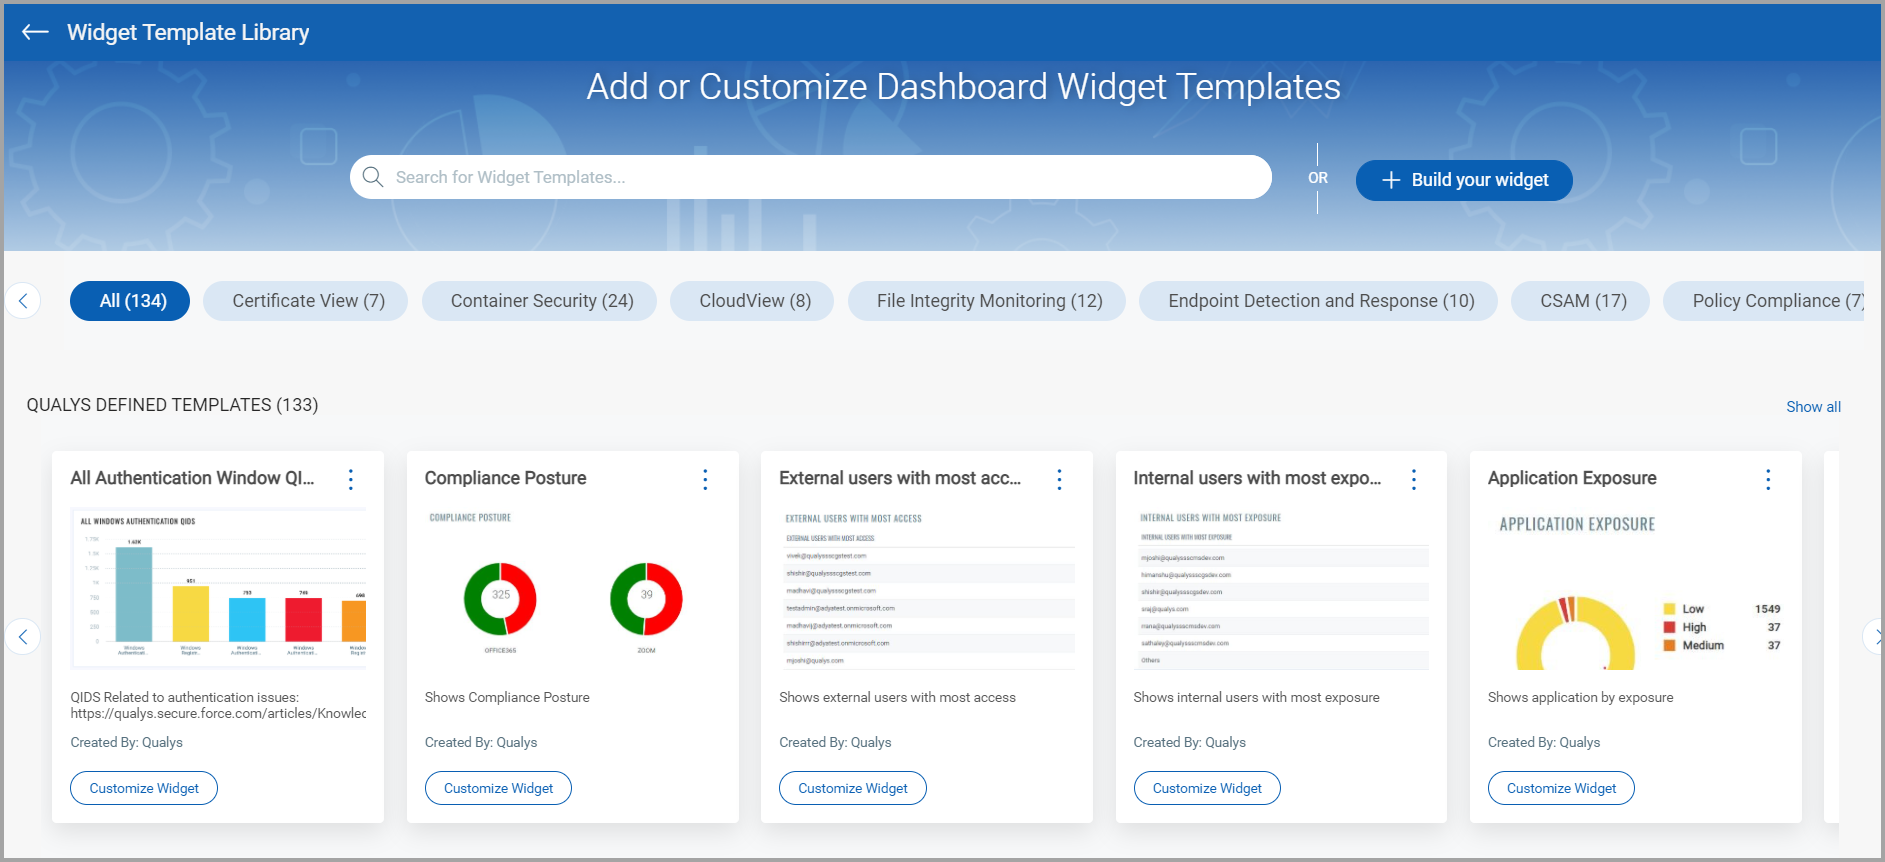
Task: Click the Build your widget button
Action: click(x=1464, y=180)
